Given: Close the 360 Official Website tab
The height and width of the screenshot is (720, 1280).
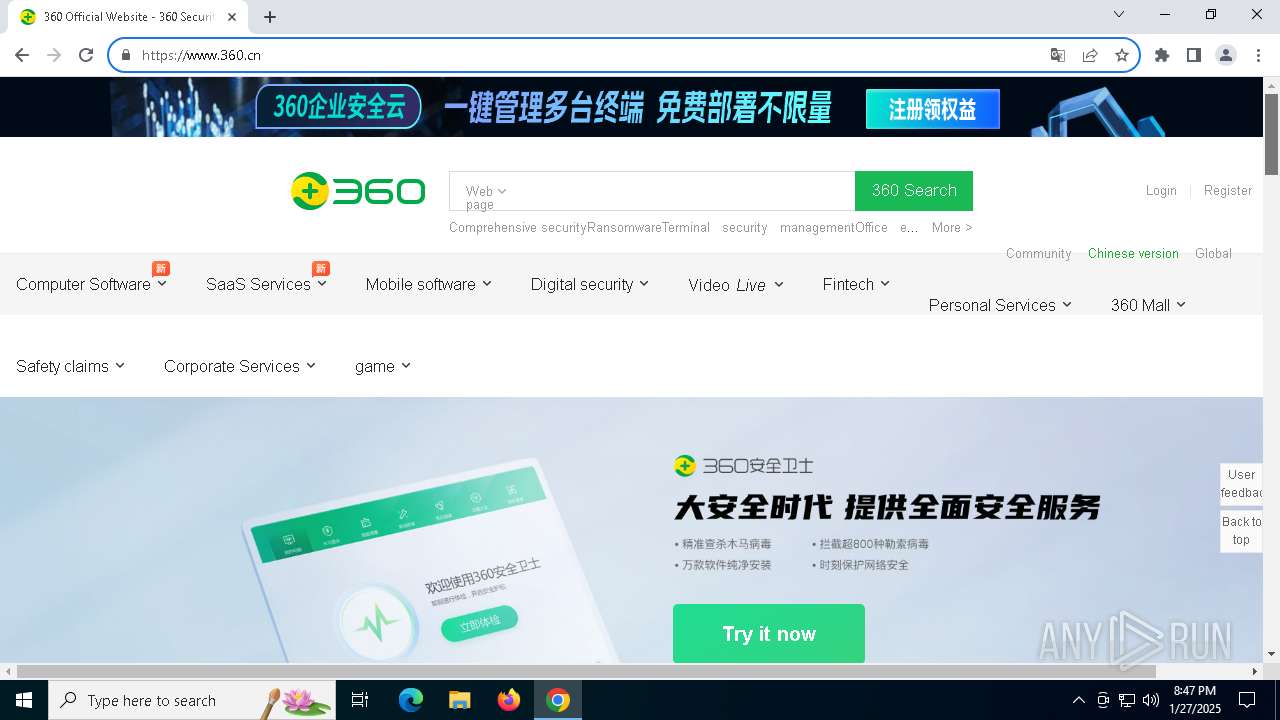Looking at the screenshot, I should (x=232, y=17).
